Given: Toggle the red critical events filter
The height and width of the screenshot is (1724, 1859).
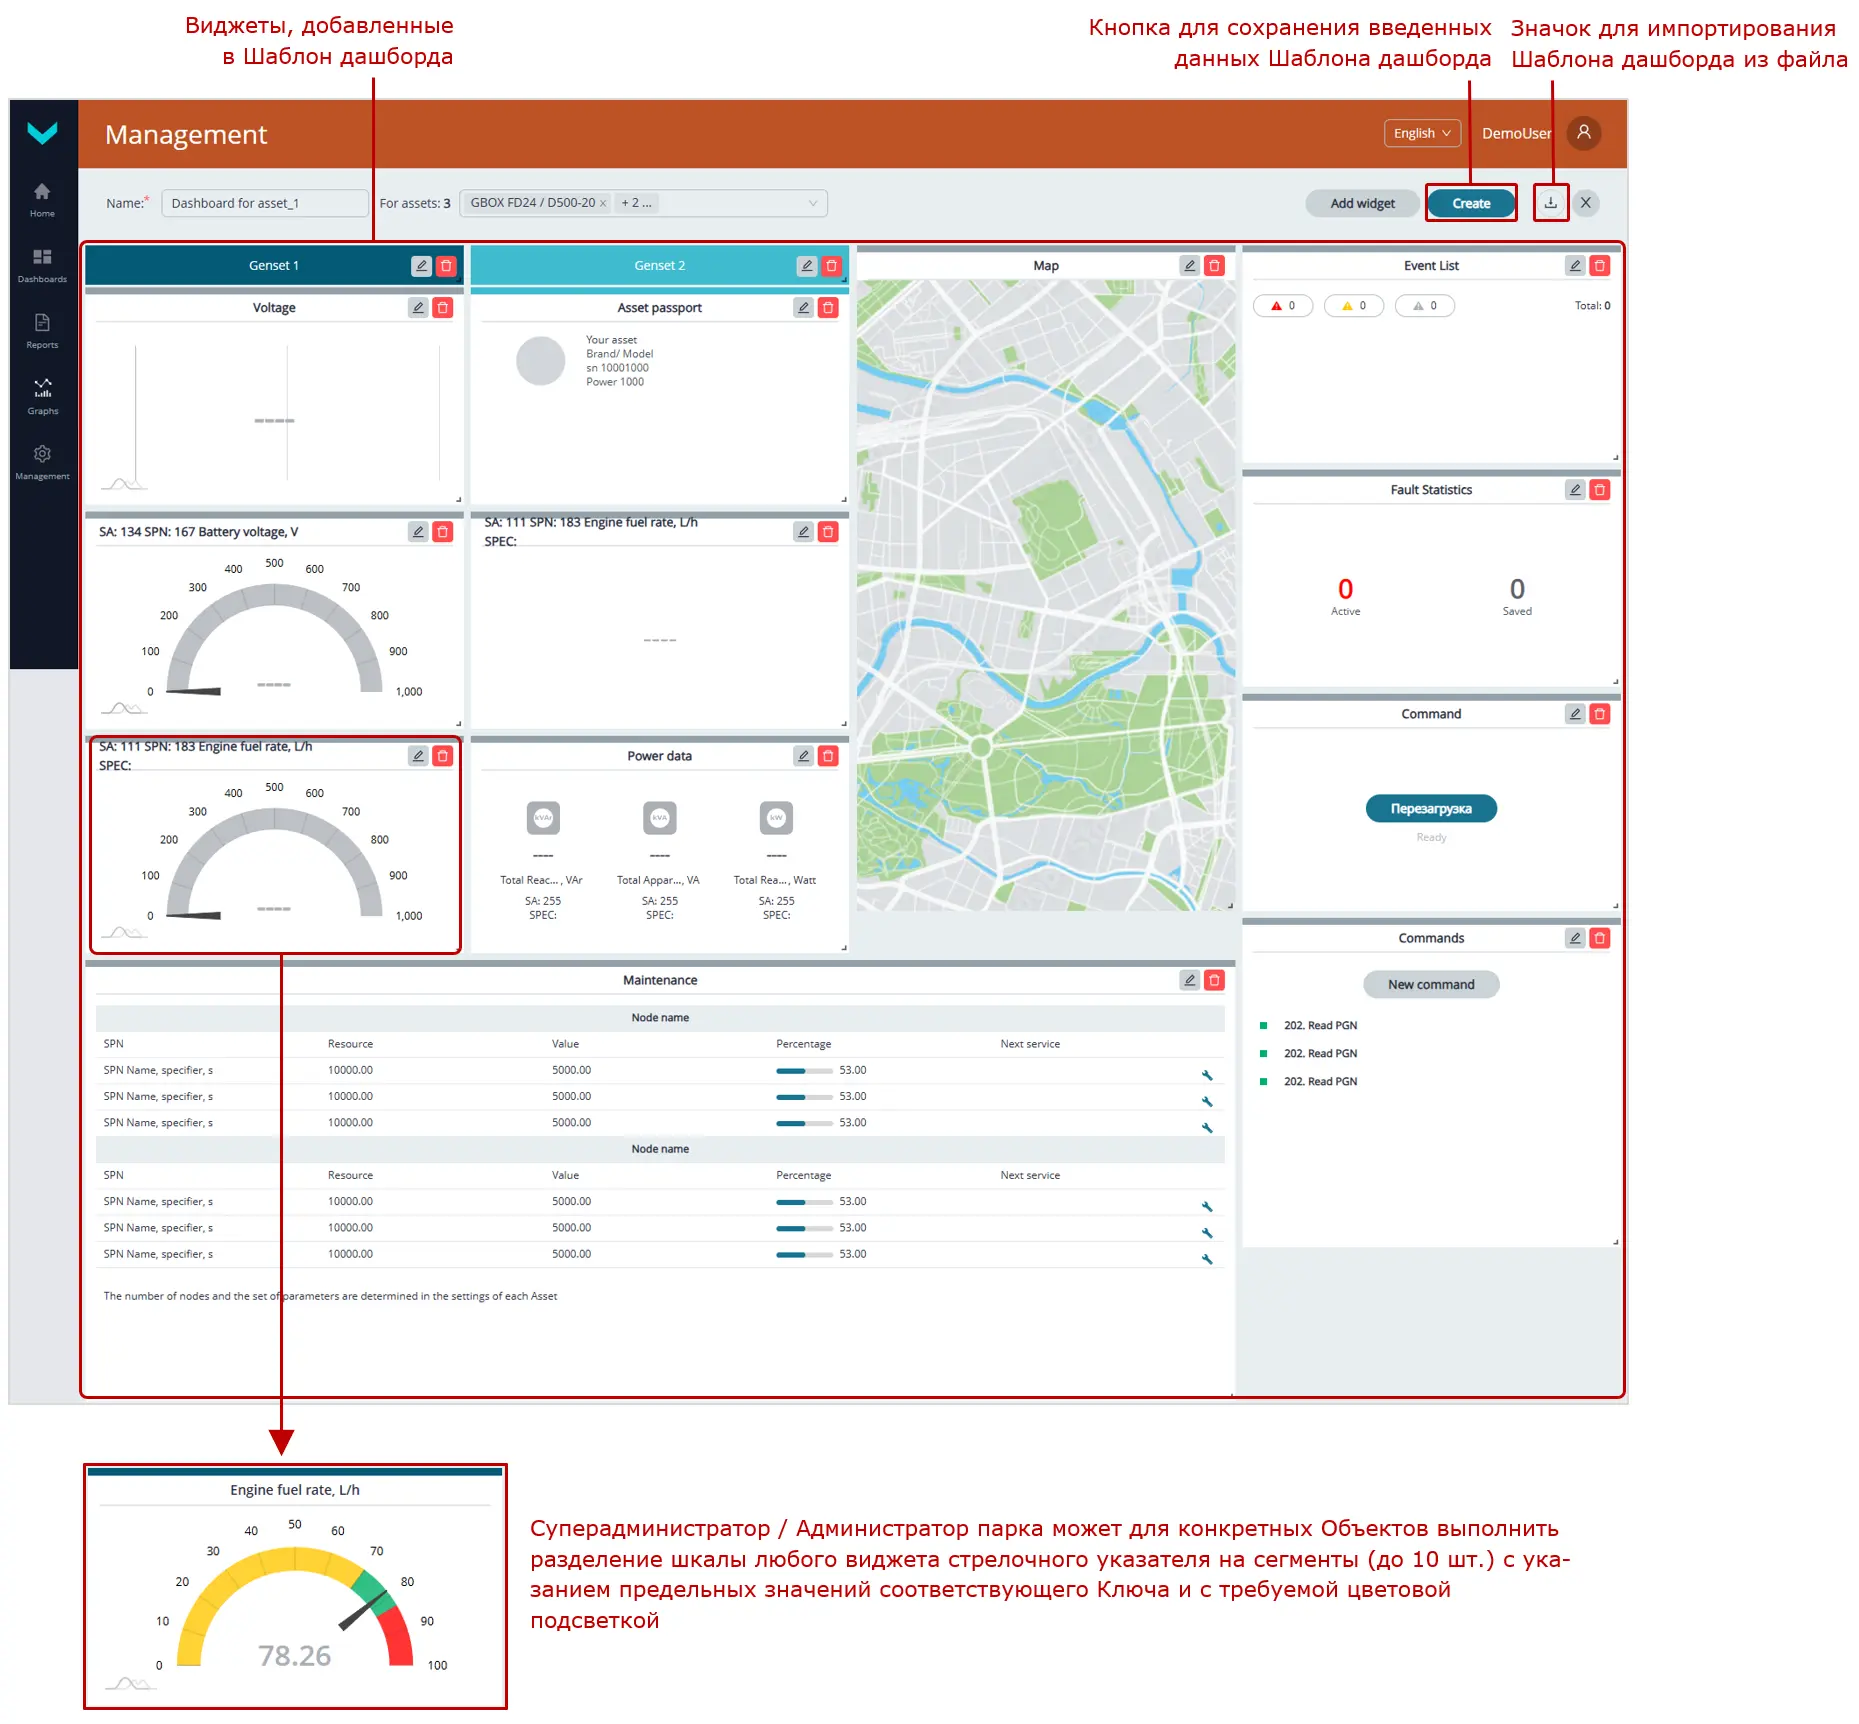Looking at the screenshot, I should (x=1282, y=306).
